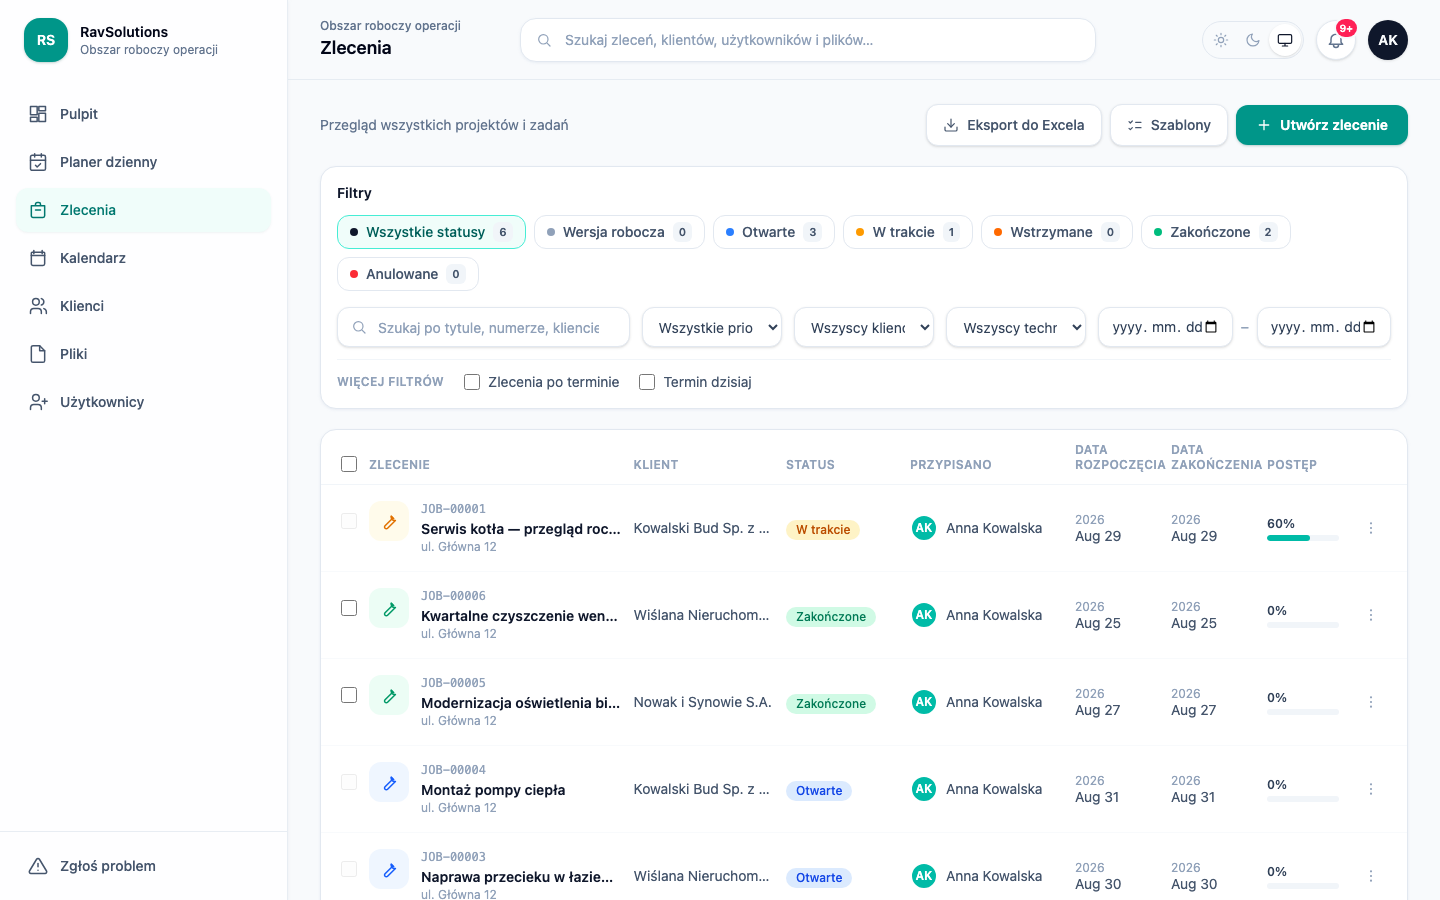Open notifications bell icon

point(1336,40)
